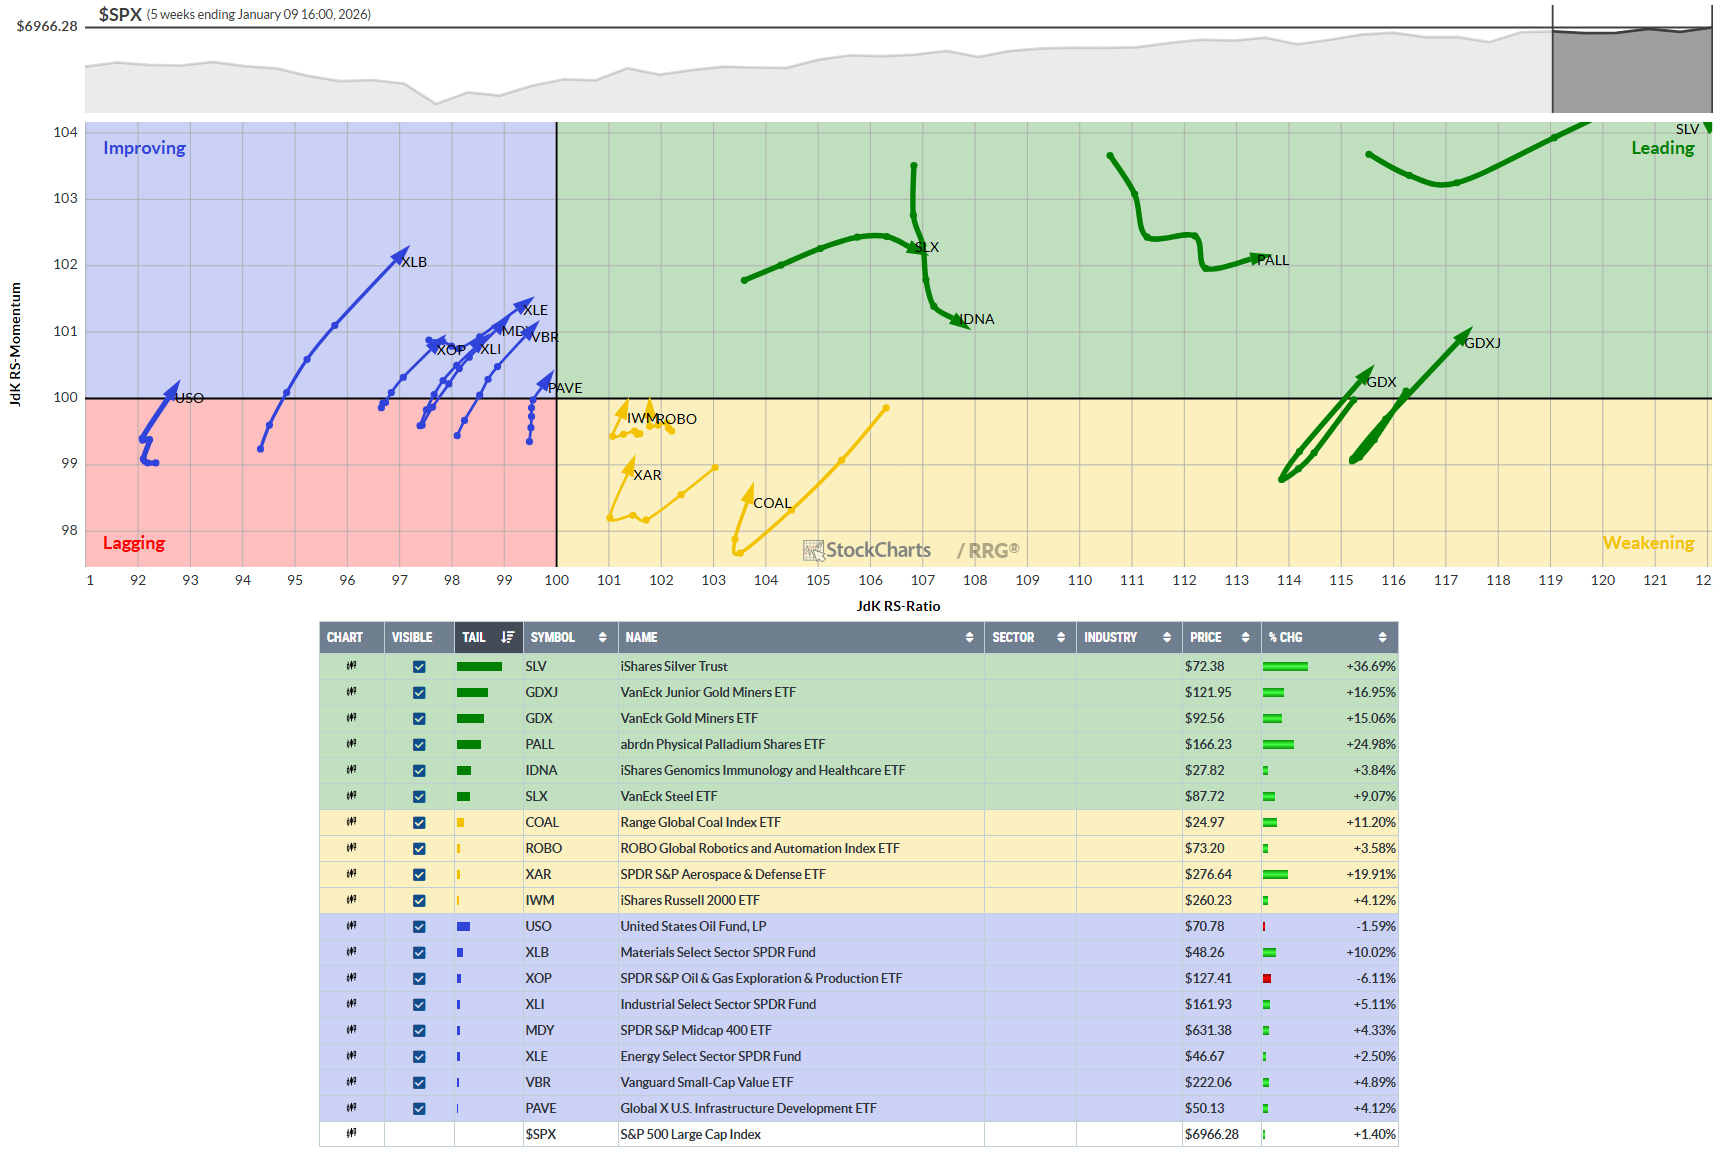Click the IDNA symbol cell
The image size is (1724, 1156).
[x=541, y=770]
